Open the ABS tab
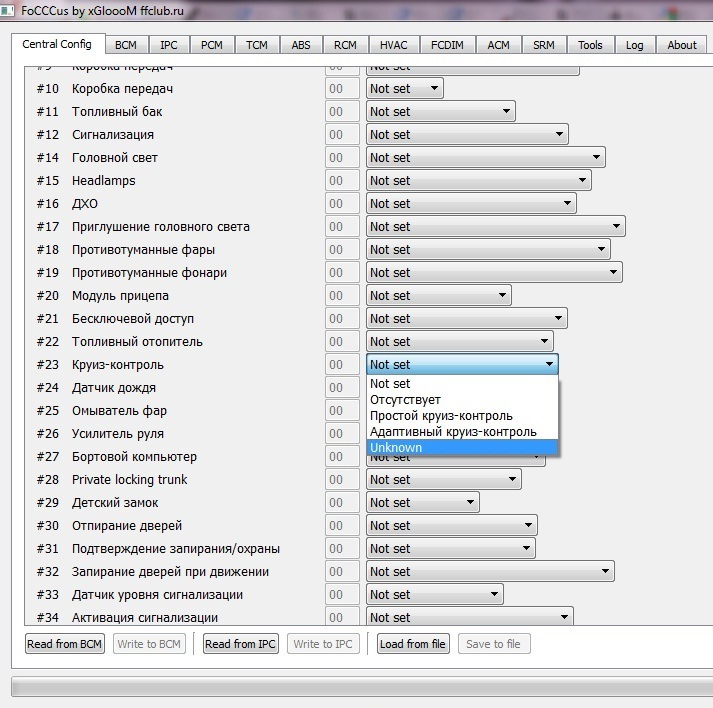 (x=301, y=45)
